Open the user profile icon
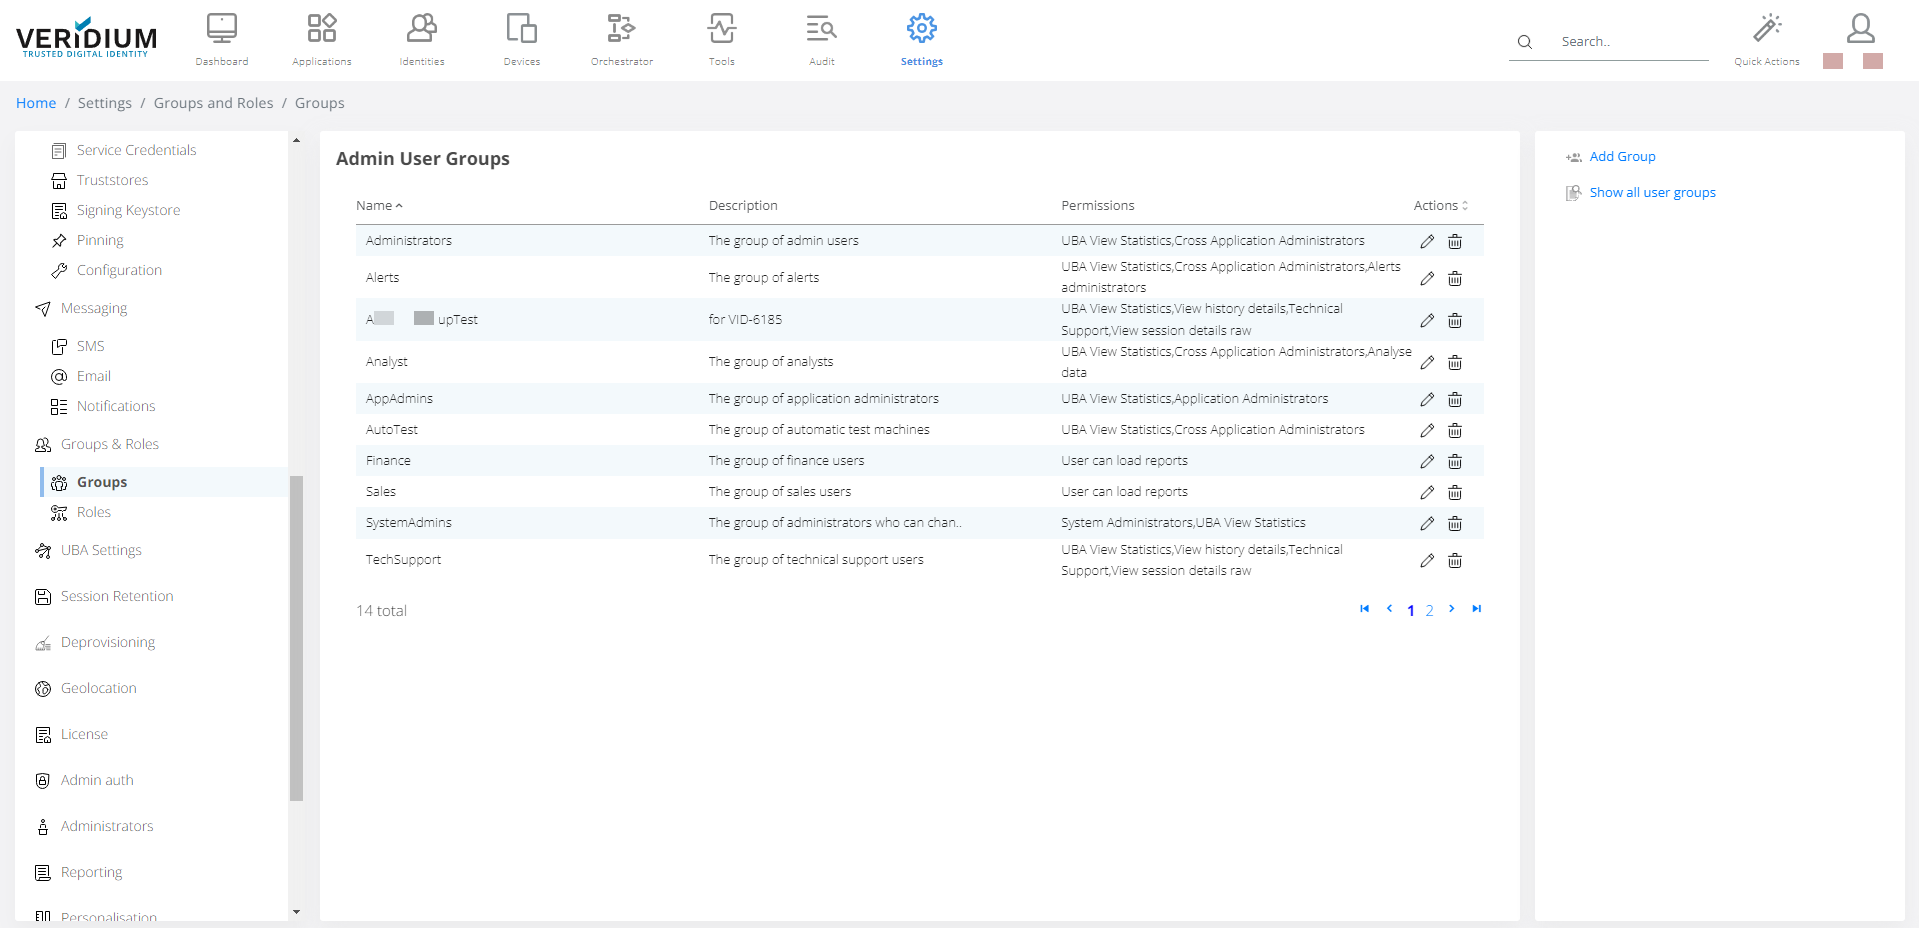This screenshot has height=928, width=1919. 1860,29
